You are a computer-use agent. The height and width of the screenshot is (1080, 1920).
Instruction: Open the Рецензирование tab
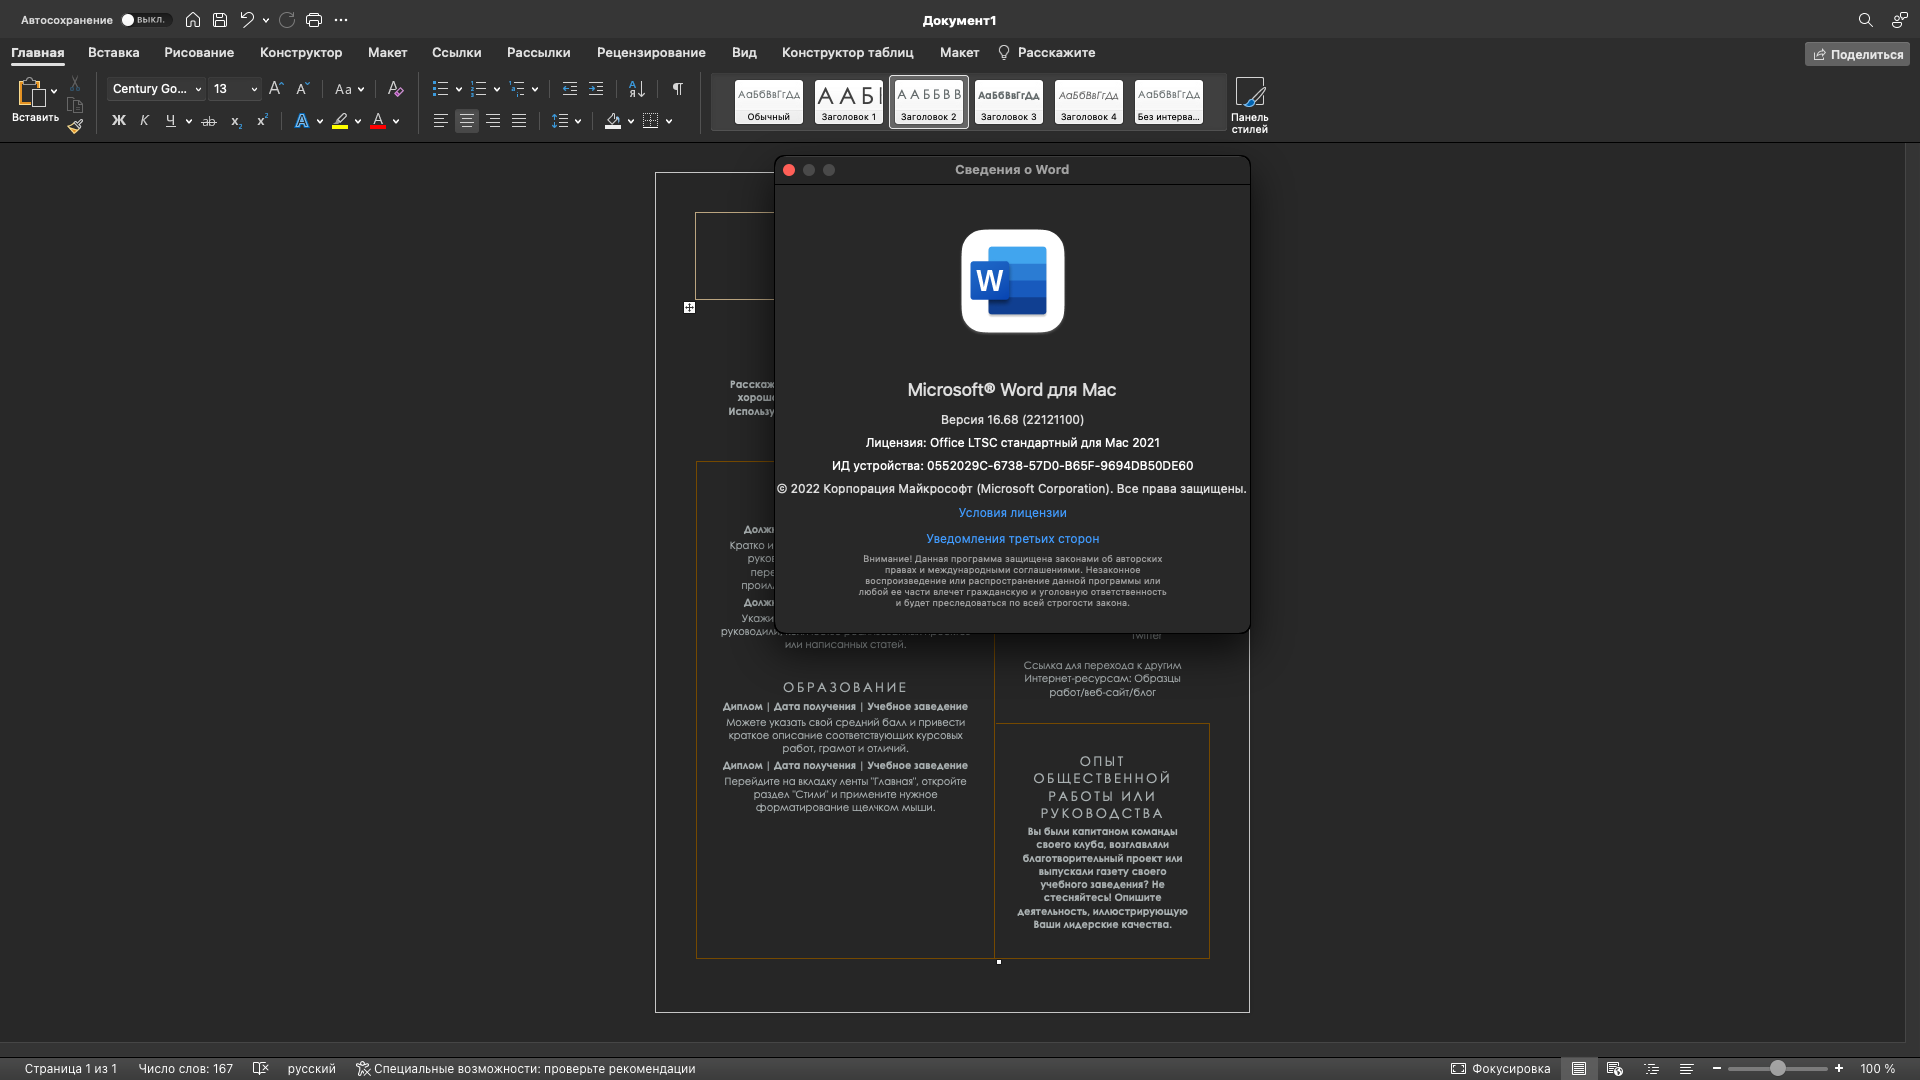(x=651, y=53)
